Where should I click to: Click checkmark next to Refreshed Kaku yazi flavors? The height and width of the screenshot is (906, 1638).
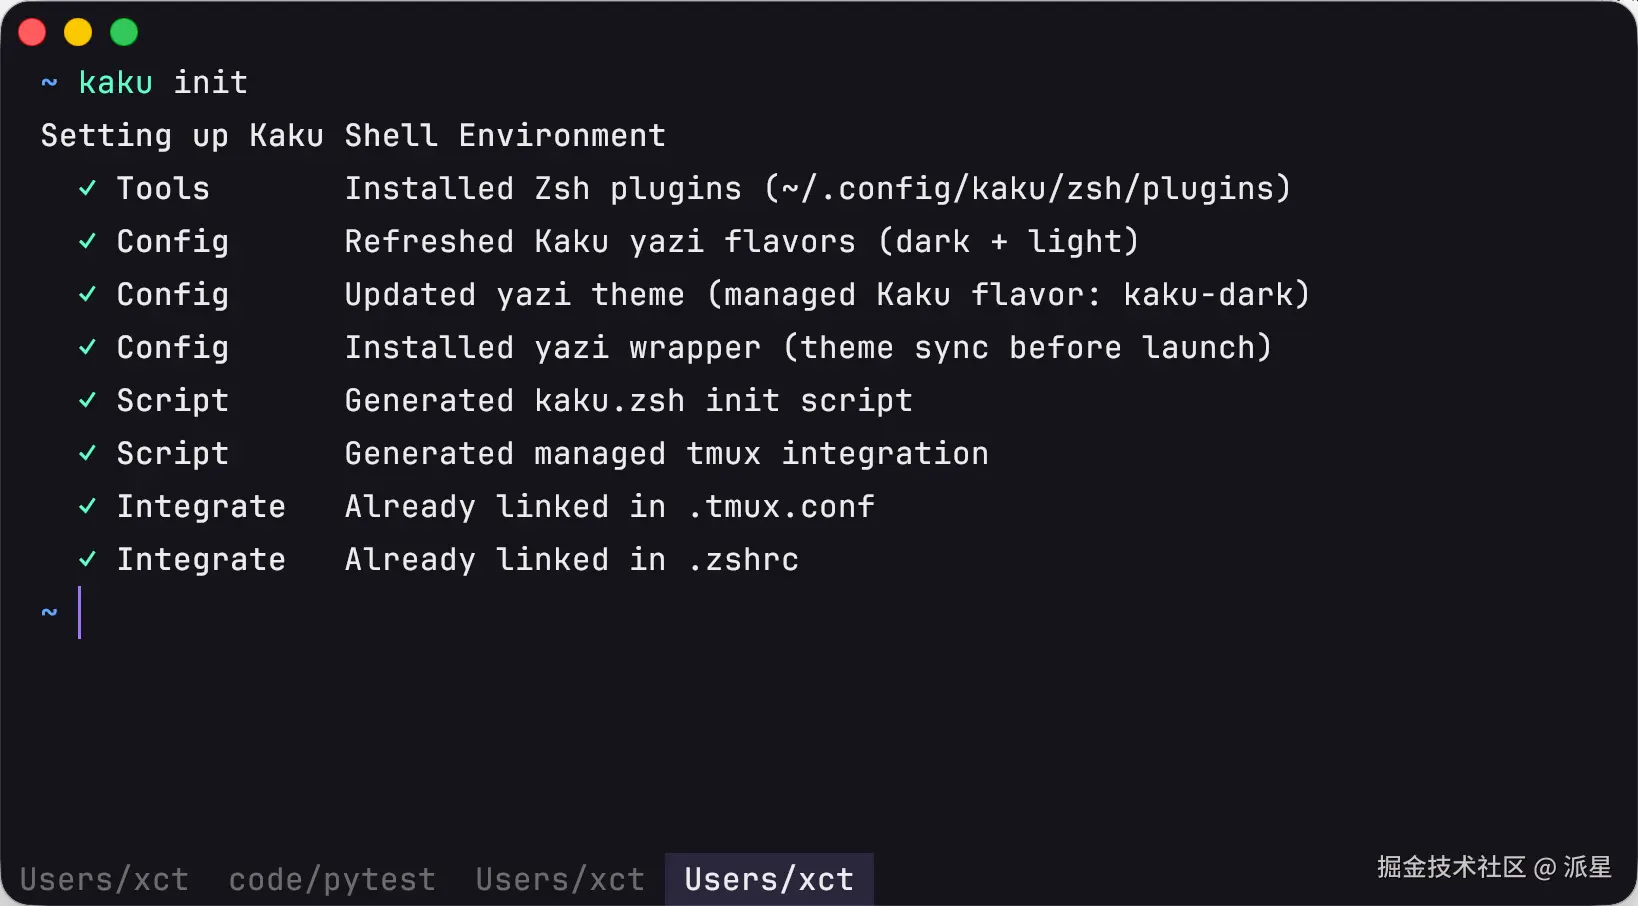pos(88,241)
